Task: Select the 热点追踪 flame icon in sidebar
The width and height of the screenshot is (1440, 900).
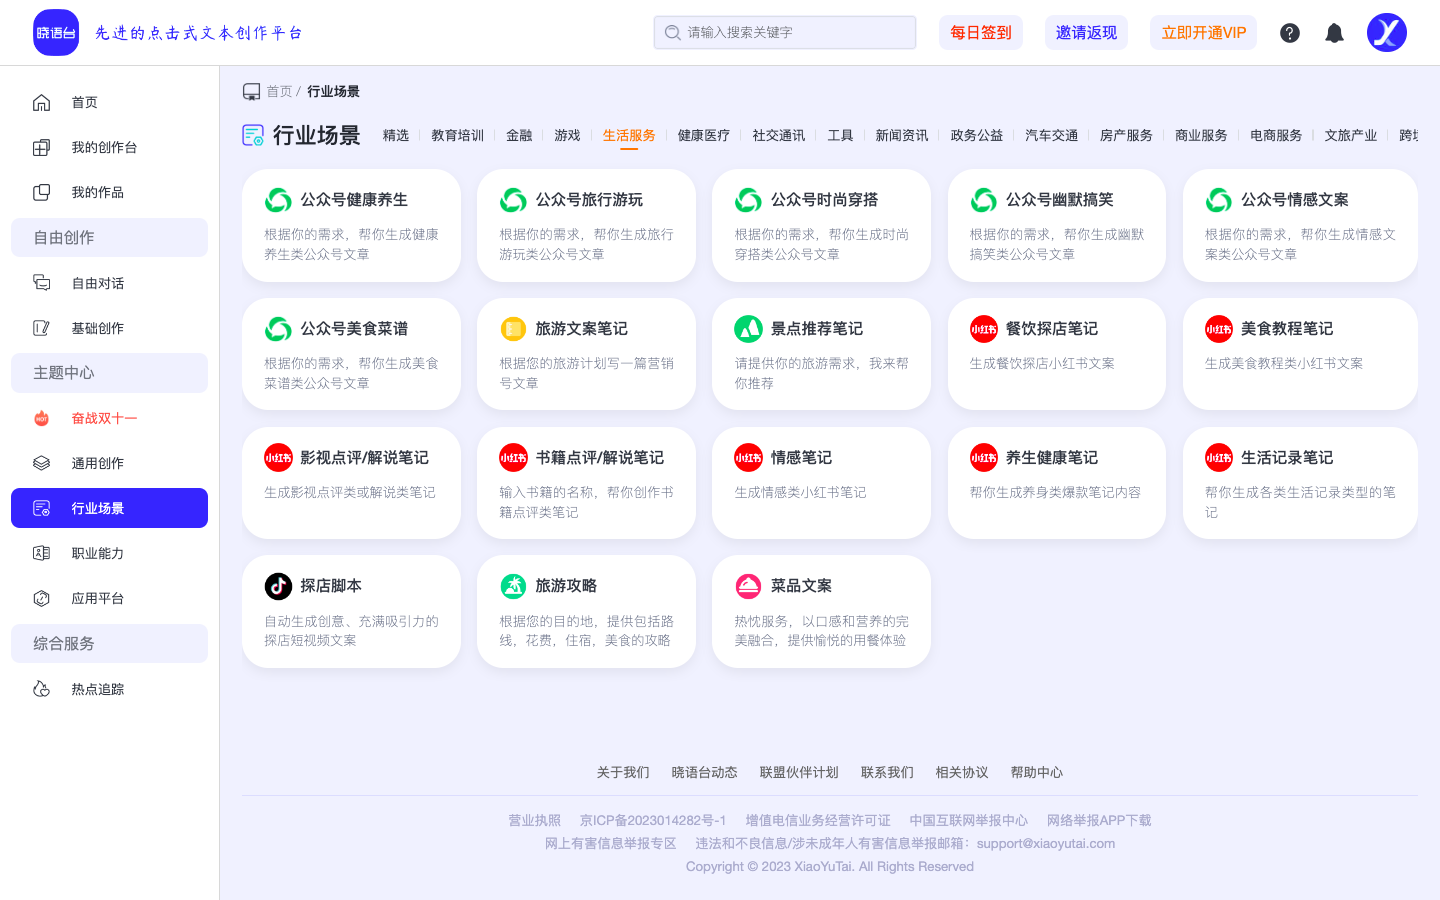Action: [x=41, y=688]
